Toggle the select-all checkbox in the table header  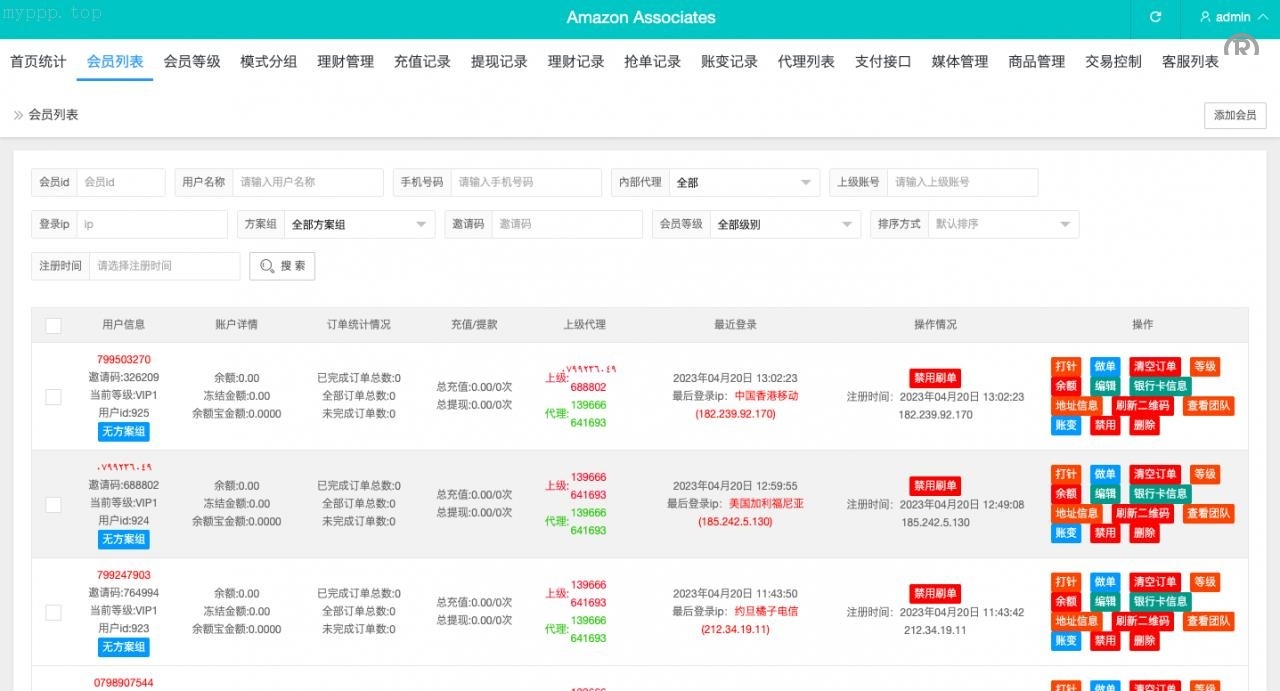(54, 325)
